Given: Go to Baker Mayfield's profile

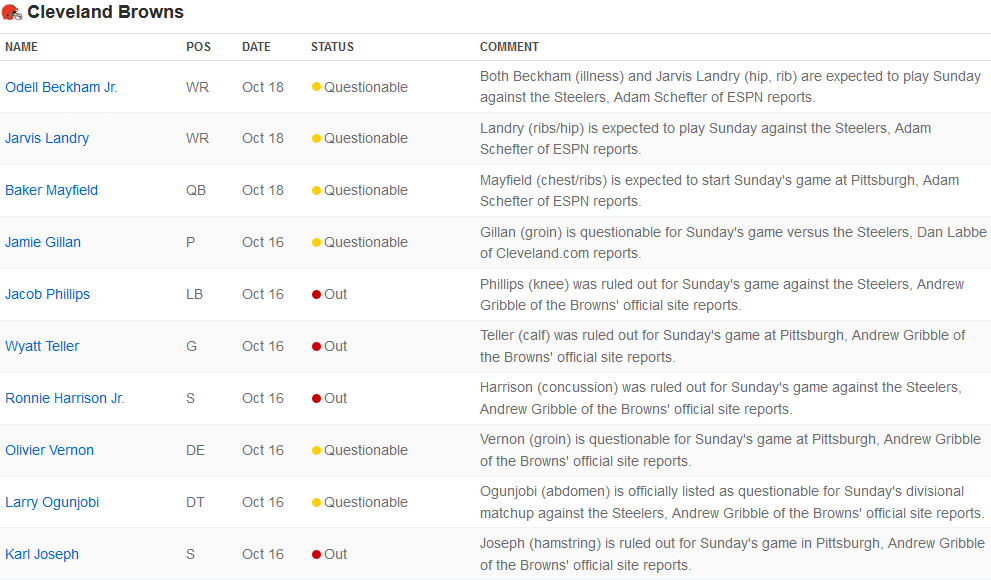Looking at the screenshot, I should click(51, 190).
